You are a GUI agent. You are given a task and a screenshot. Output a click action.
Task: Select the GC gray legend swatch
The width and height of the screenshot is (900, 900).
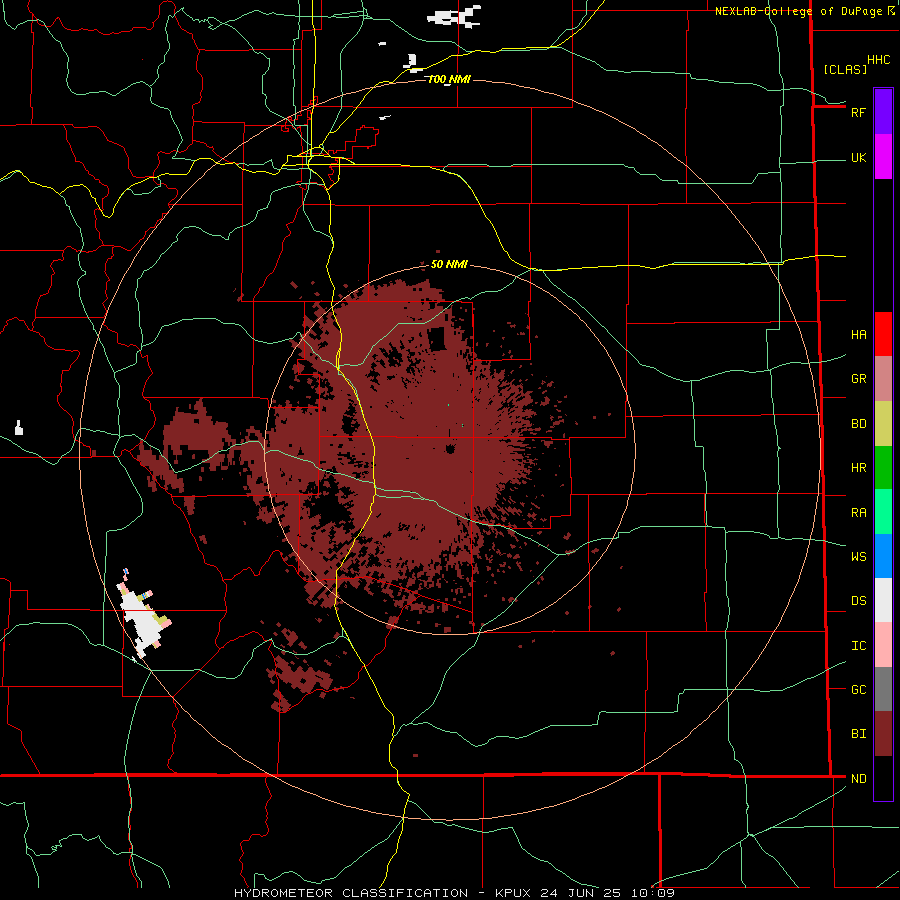pos(883,689)
